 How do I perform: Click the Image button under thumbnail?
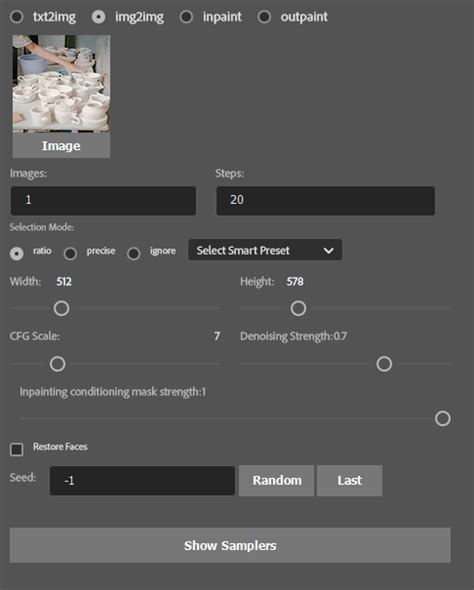[x=61, y=146]
